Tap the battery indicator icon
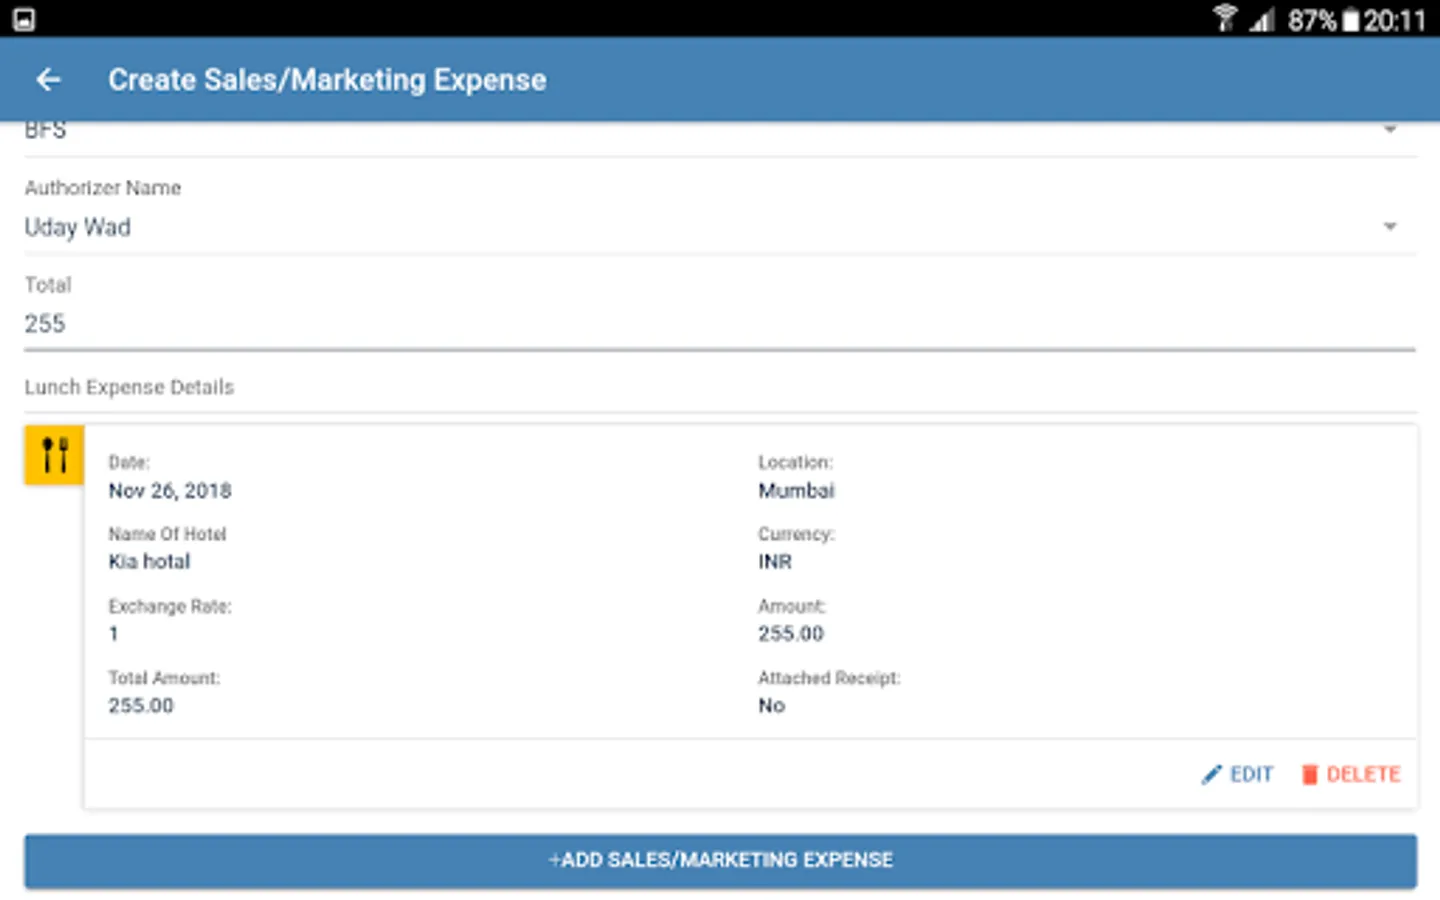The width and height of the screenshot is (1440, 900). (x=1351, y=20)
